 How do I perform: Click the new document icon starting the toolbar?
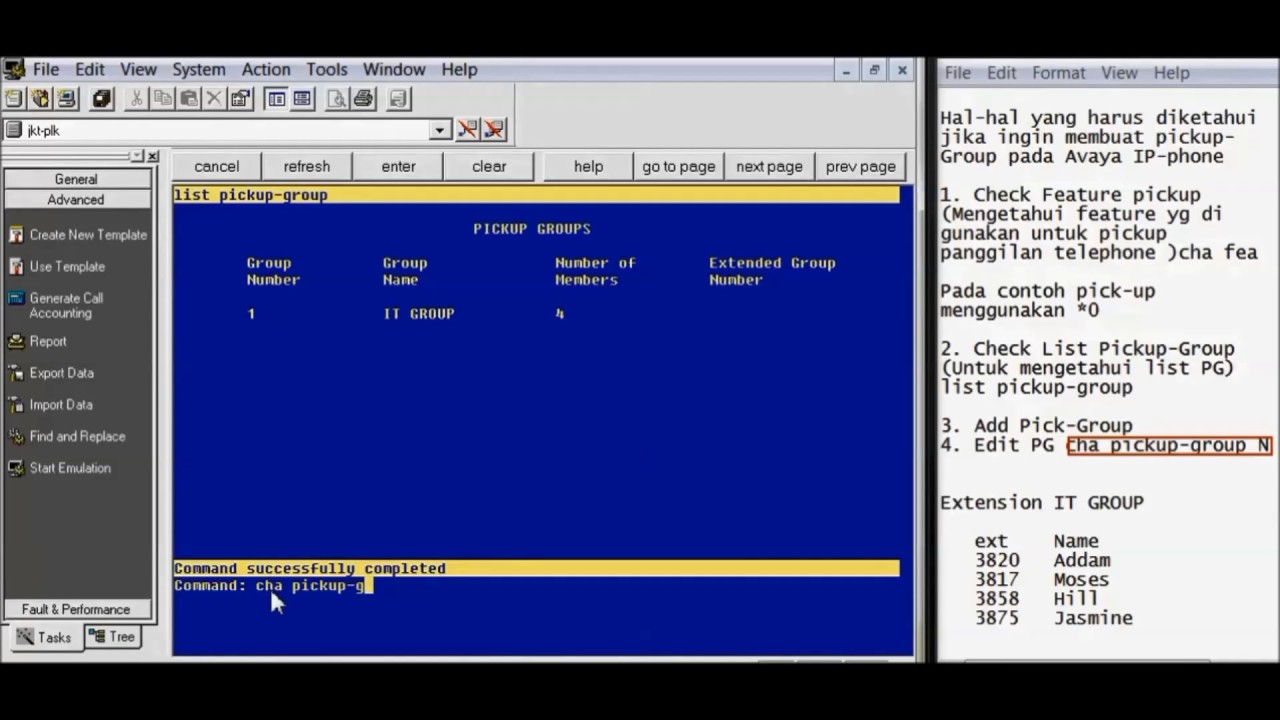tap(13, 98)
